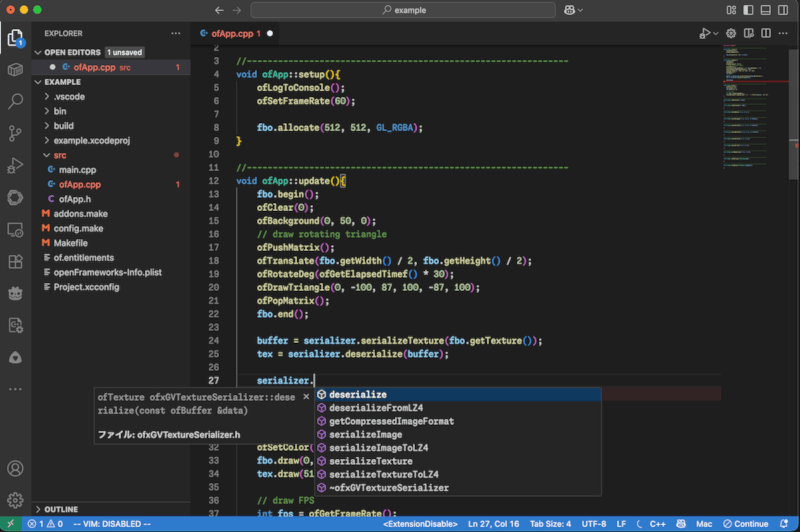Toggle the Primary Side Bar
The height and width of the screenshot is (532, 800).
(748, 10)
